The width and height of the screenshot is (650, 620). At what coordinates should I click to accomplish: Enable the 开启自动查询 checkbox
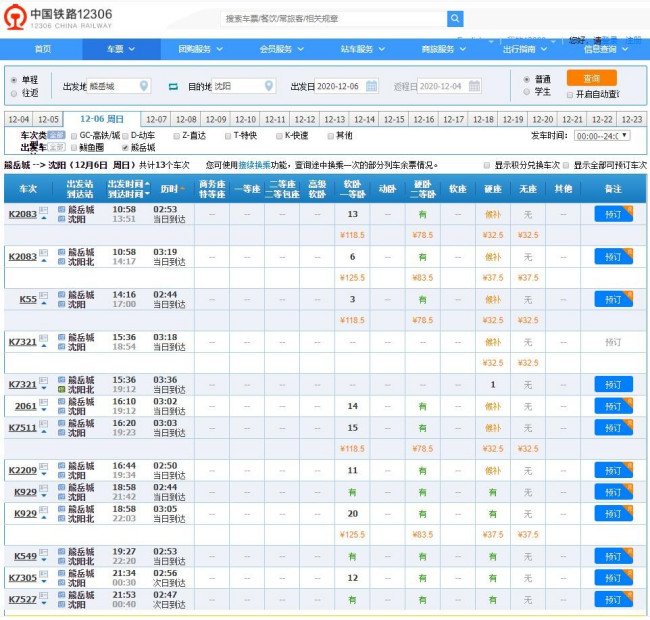(x=570, y=95)
